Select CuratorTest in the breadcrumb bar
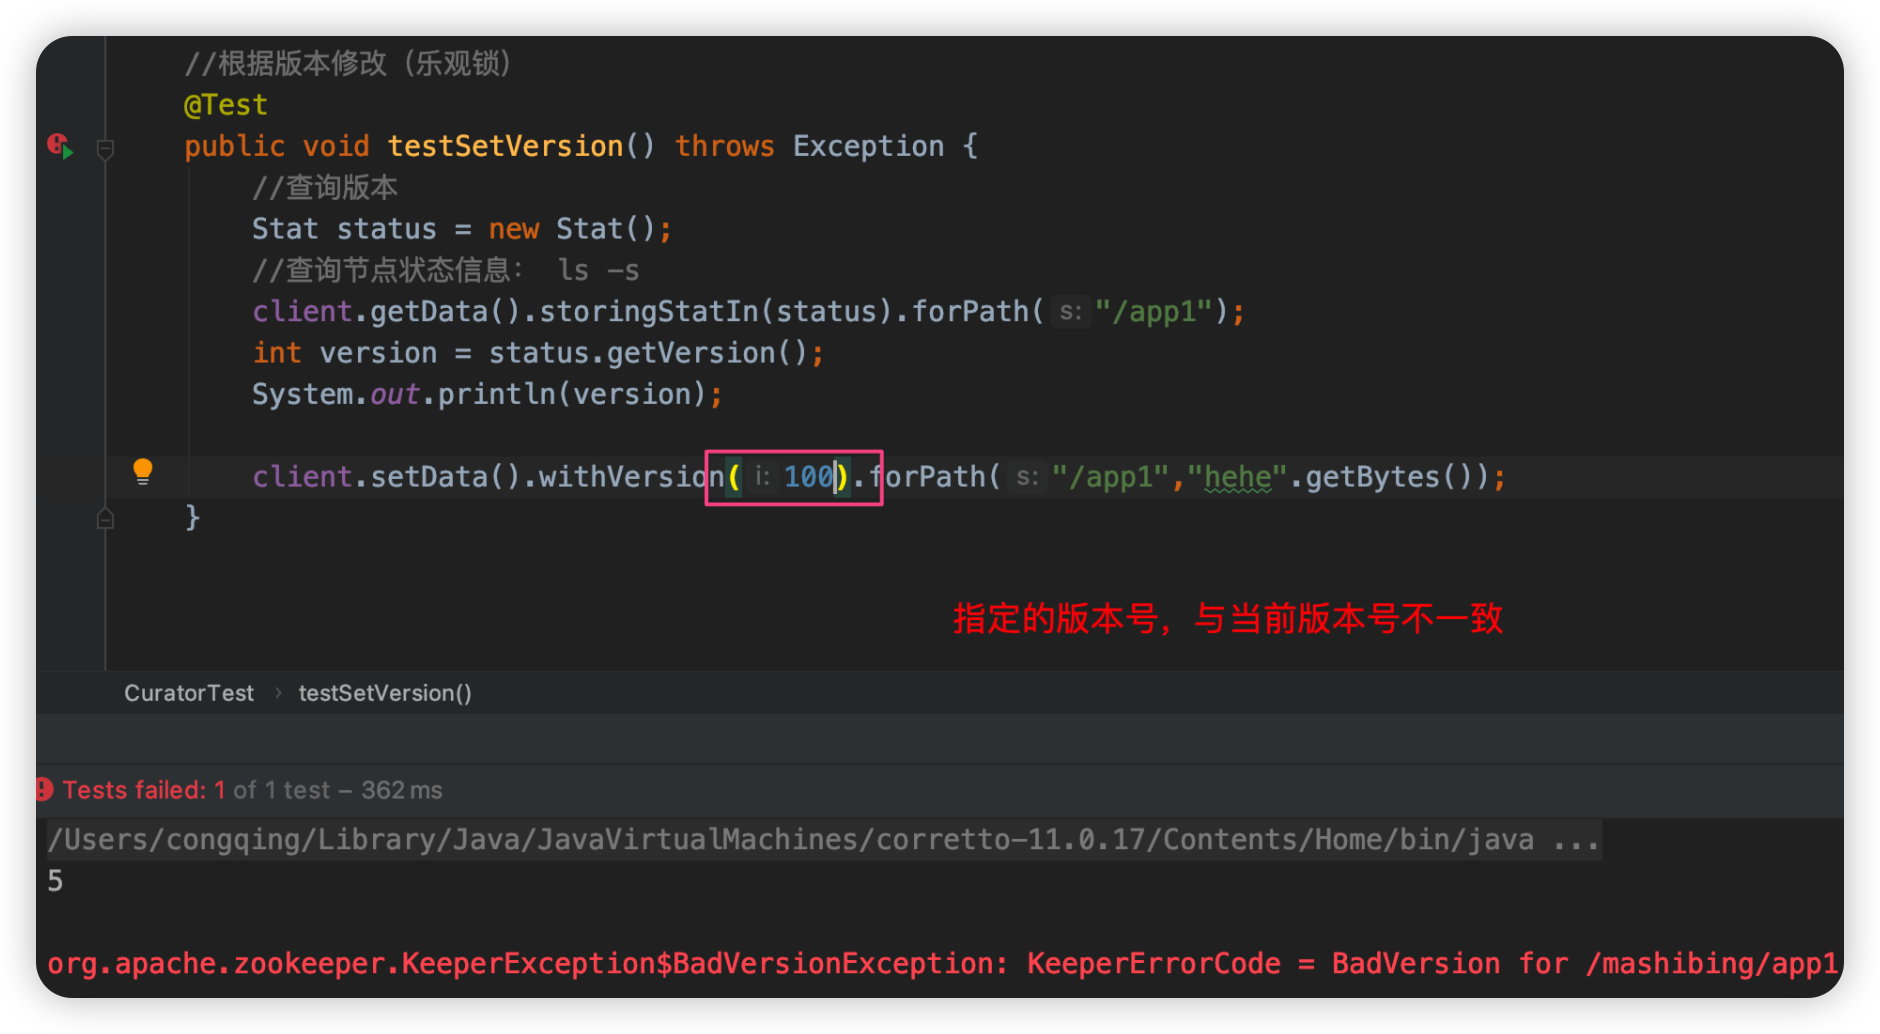 point(189,693)
